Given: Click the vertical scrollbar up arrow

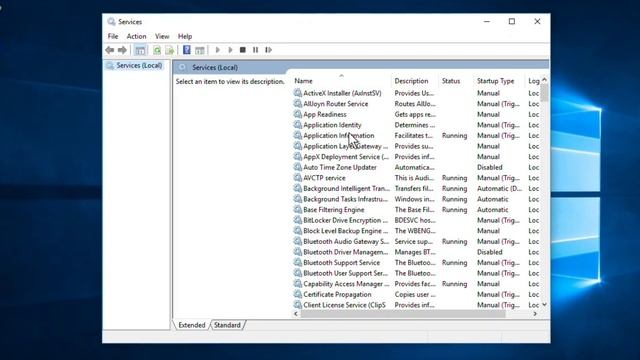Looking at the screenshot, I should click(544, 80).
